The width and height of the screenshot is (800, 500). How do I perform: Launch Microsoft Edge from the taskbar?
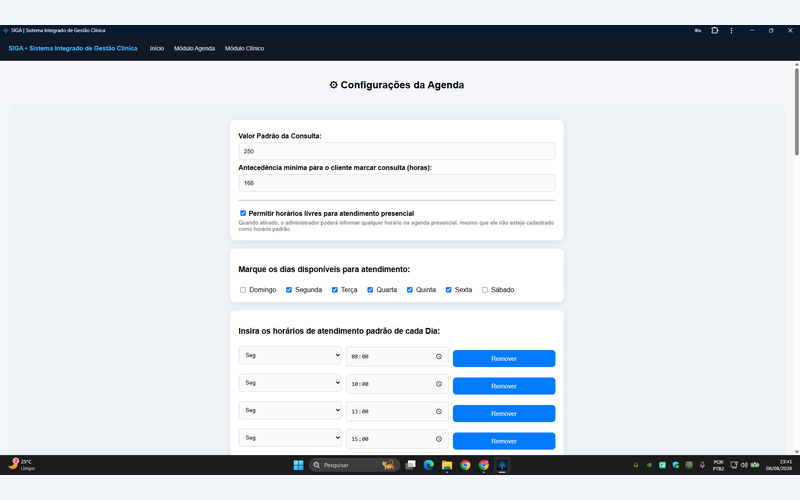pos(429,465)
